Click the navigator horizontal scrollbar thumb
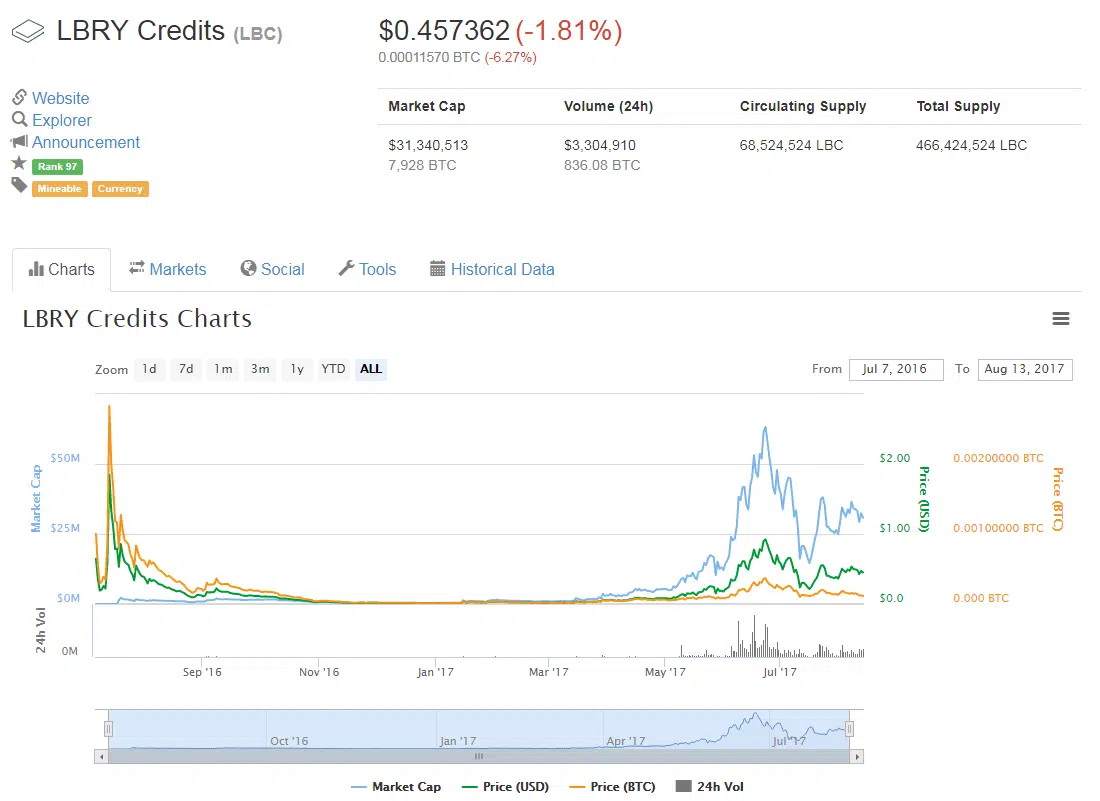This screenshot has height=801, width=1100. pos(479,757)
